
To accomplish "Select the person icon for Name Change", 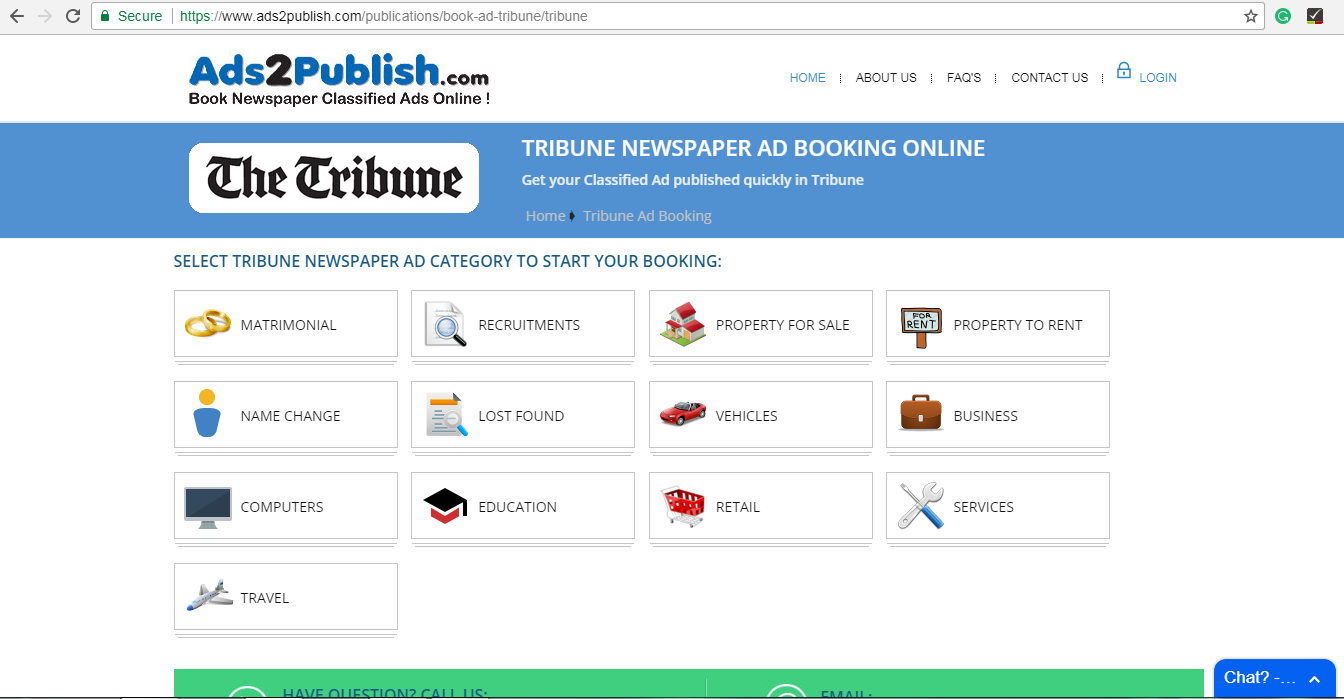I will click(207, 414).
